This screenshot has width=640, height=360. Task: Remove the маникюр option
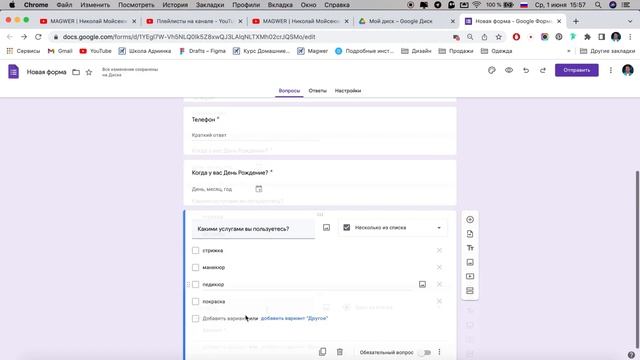coord(439,267)
